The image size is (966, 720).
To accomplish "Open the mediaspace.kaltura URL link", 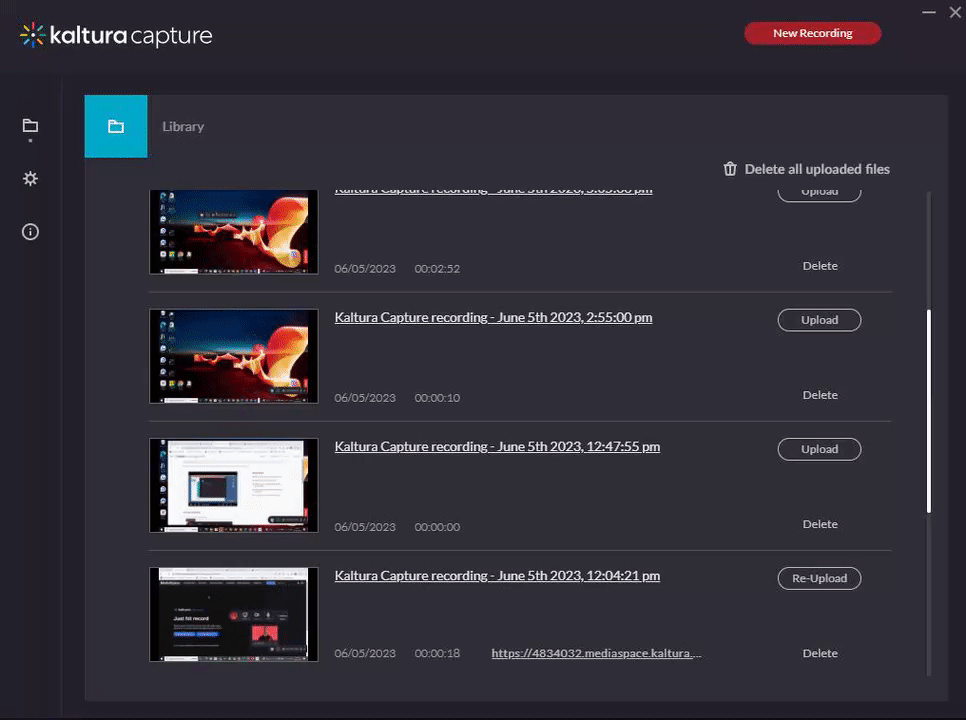I will [x=596, y=653].
